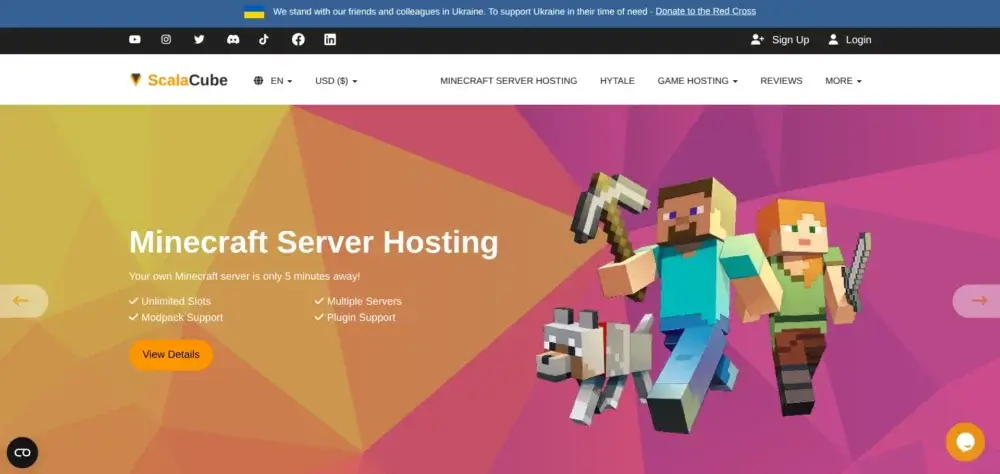
Task: Open Donate to the Red Cross link
Action: click(705, 11)
